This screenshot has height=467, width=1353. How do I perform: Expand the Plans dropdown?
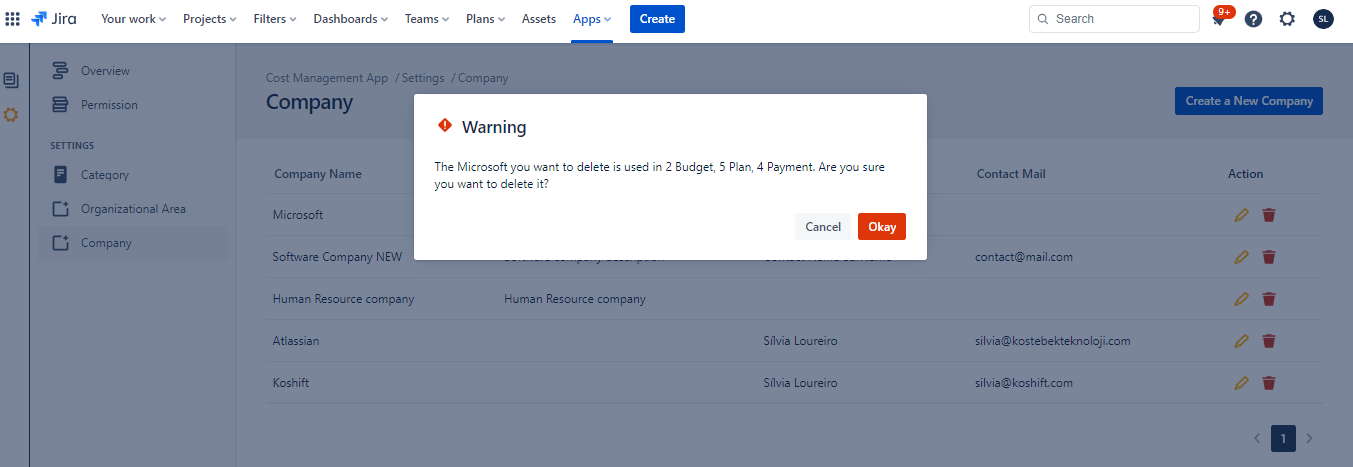point(486,19)
